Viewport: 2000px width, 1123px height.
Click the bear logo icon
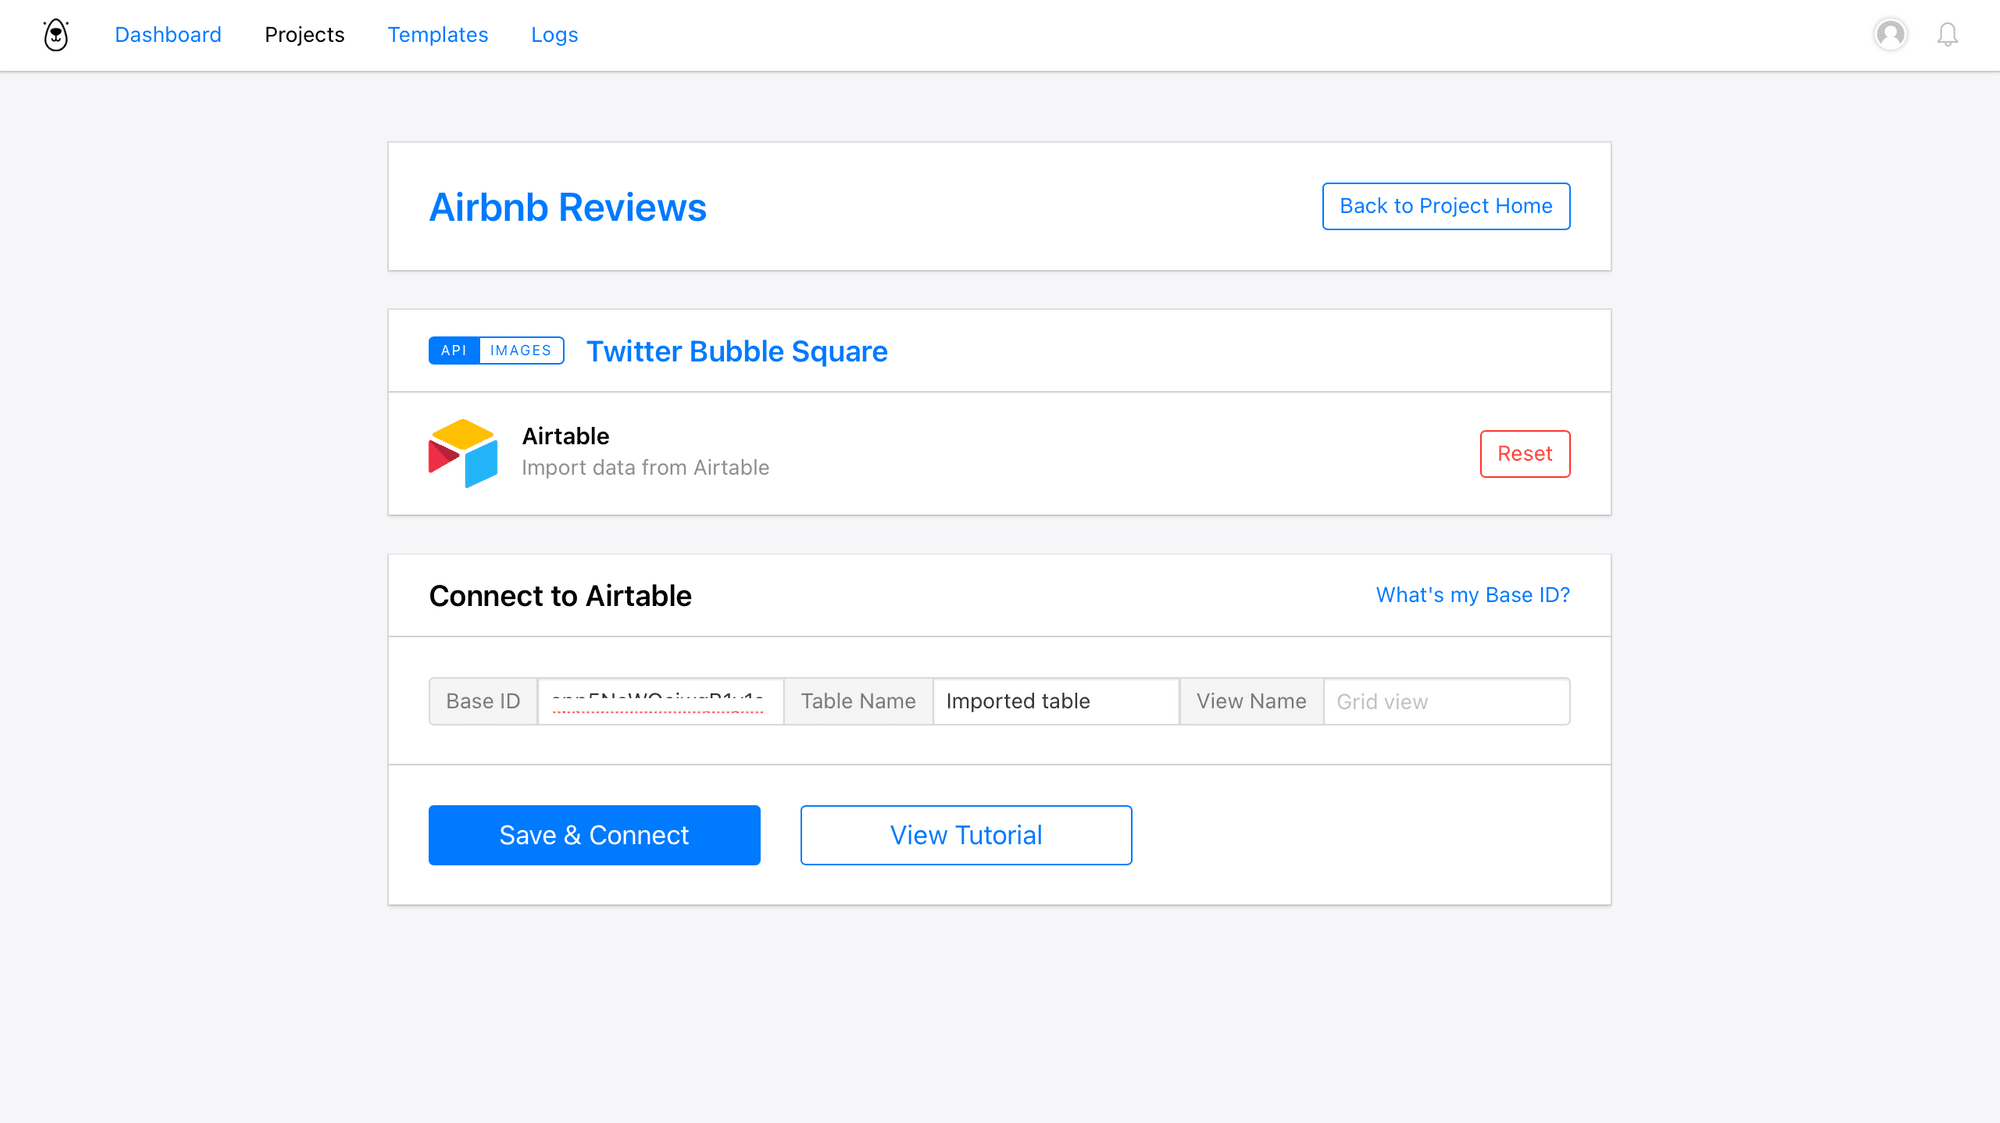click(x=56, y=35)
